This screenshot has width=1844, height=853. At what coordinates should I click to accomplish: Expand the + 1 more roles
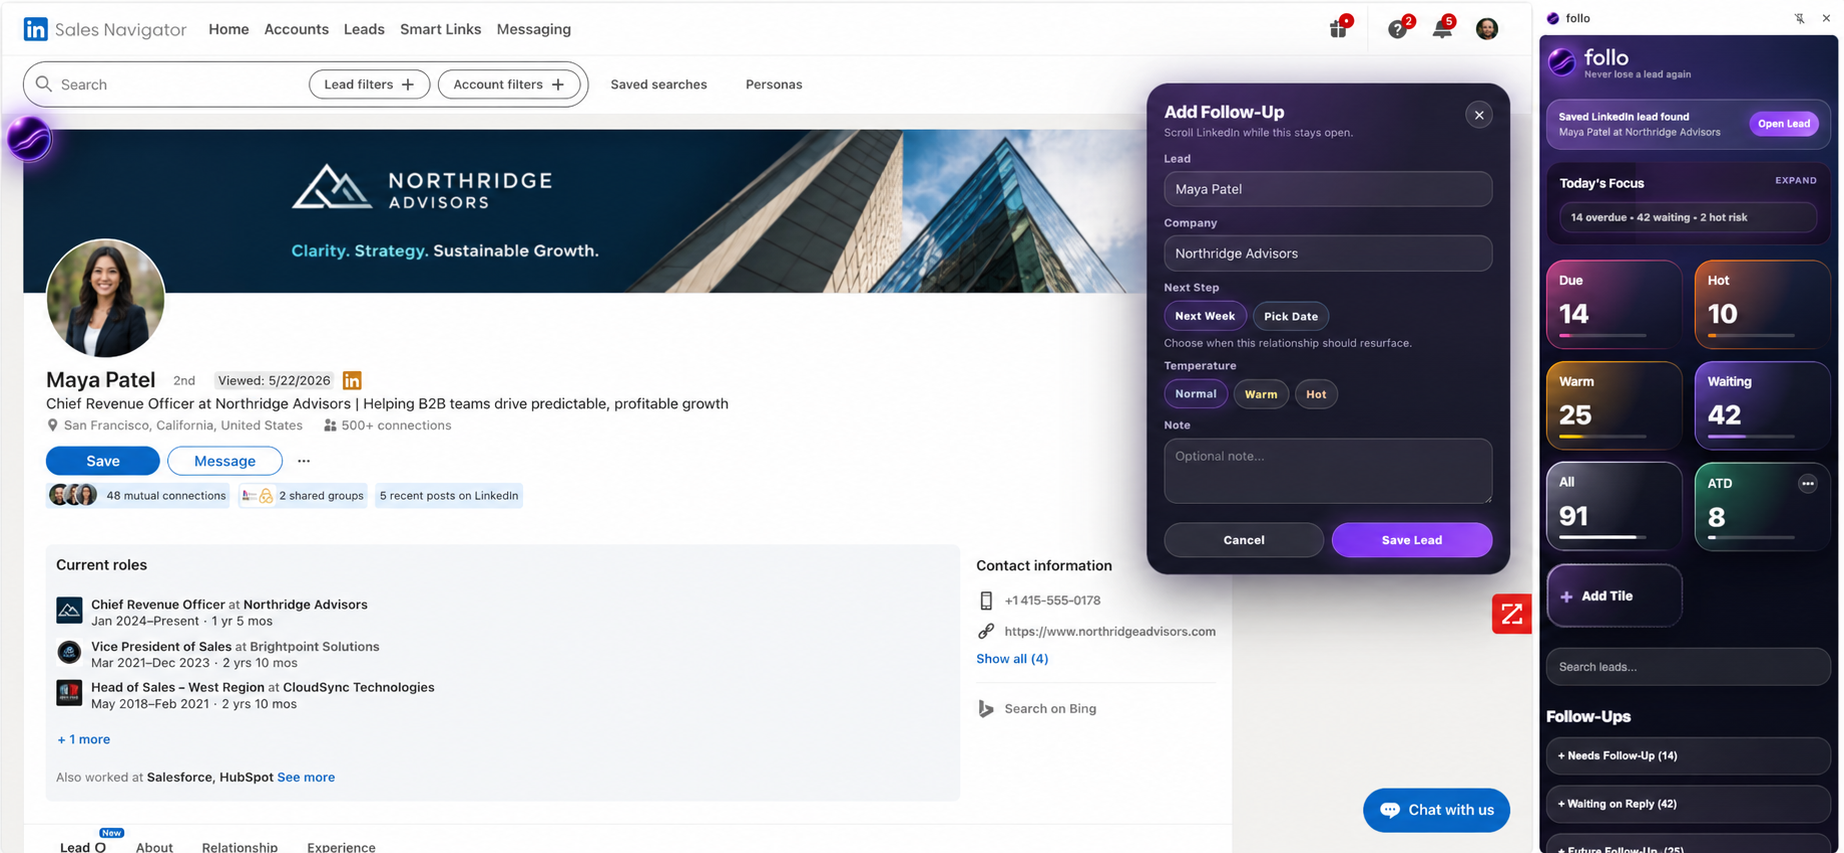tap(84, 739)
